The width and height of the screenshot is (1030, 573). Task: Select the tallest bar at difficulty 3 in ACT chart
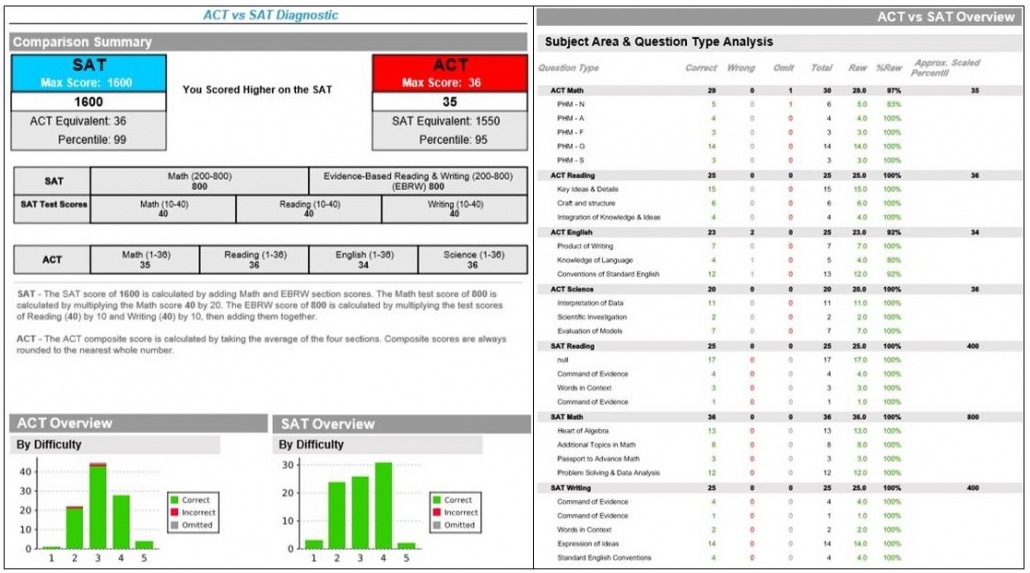point(98,506)
